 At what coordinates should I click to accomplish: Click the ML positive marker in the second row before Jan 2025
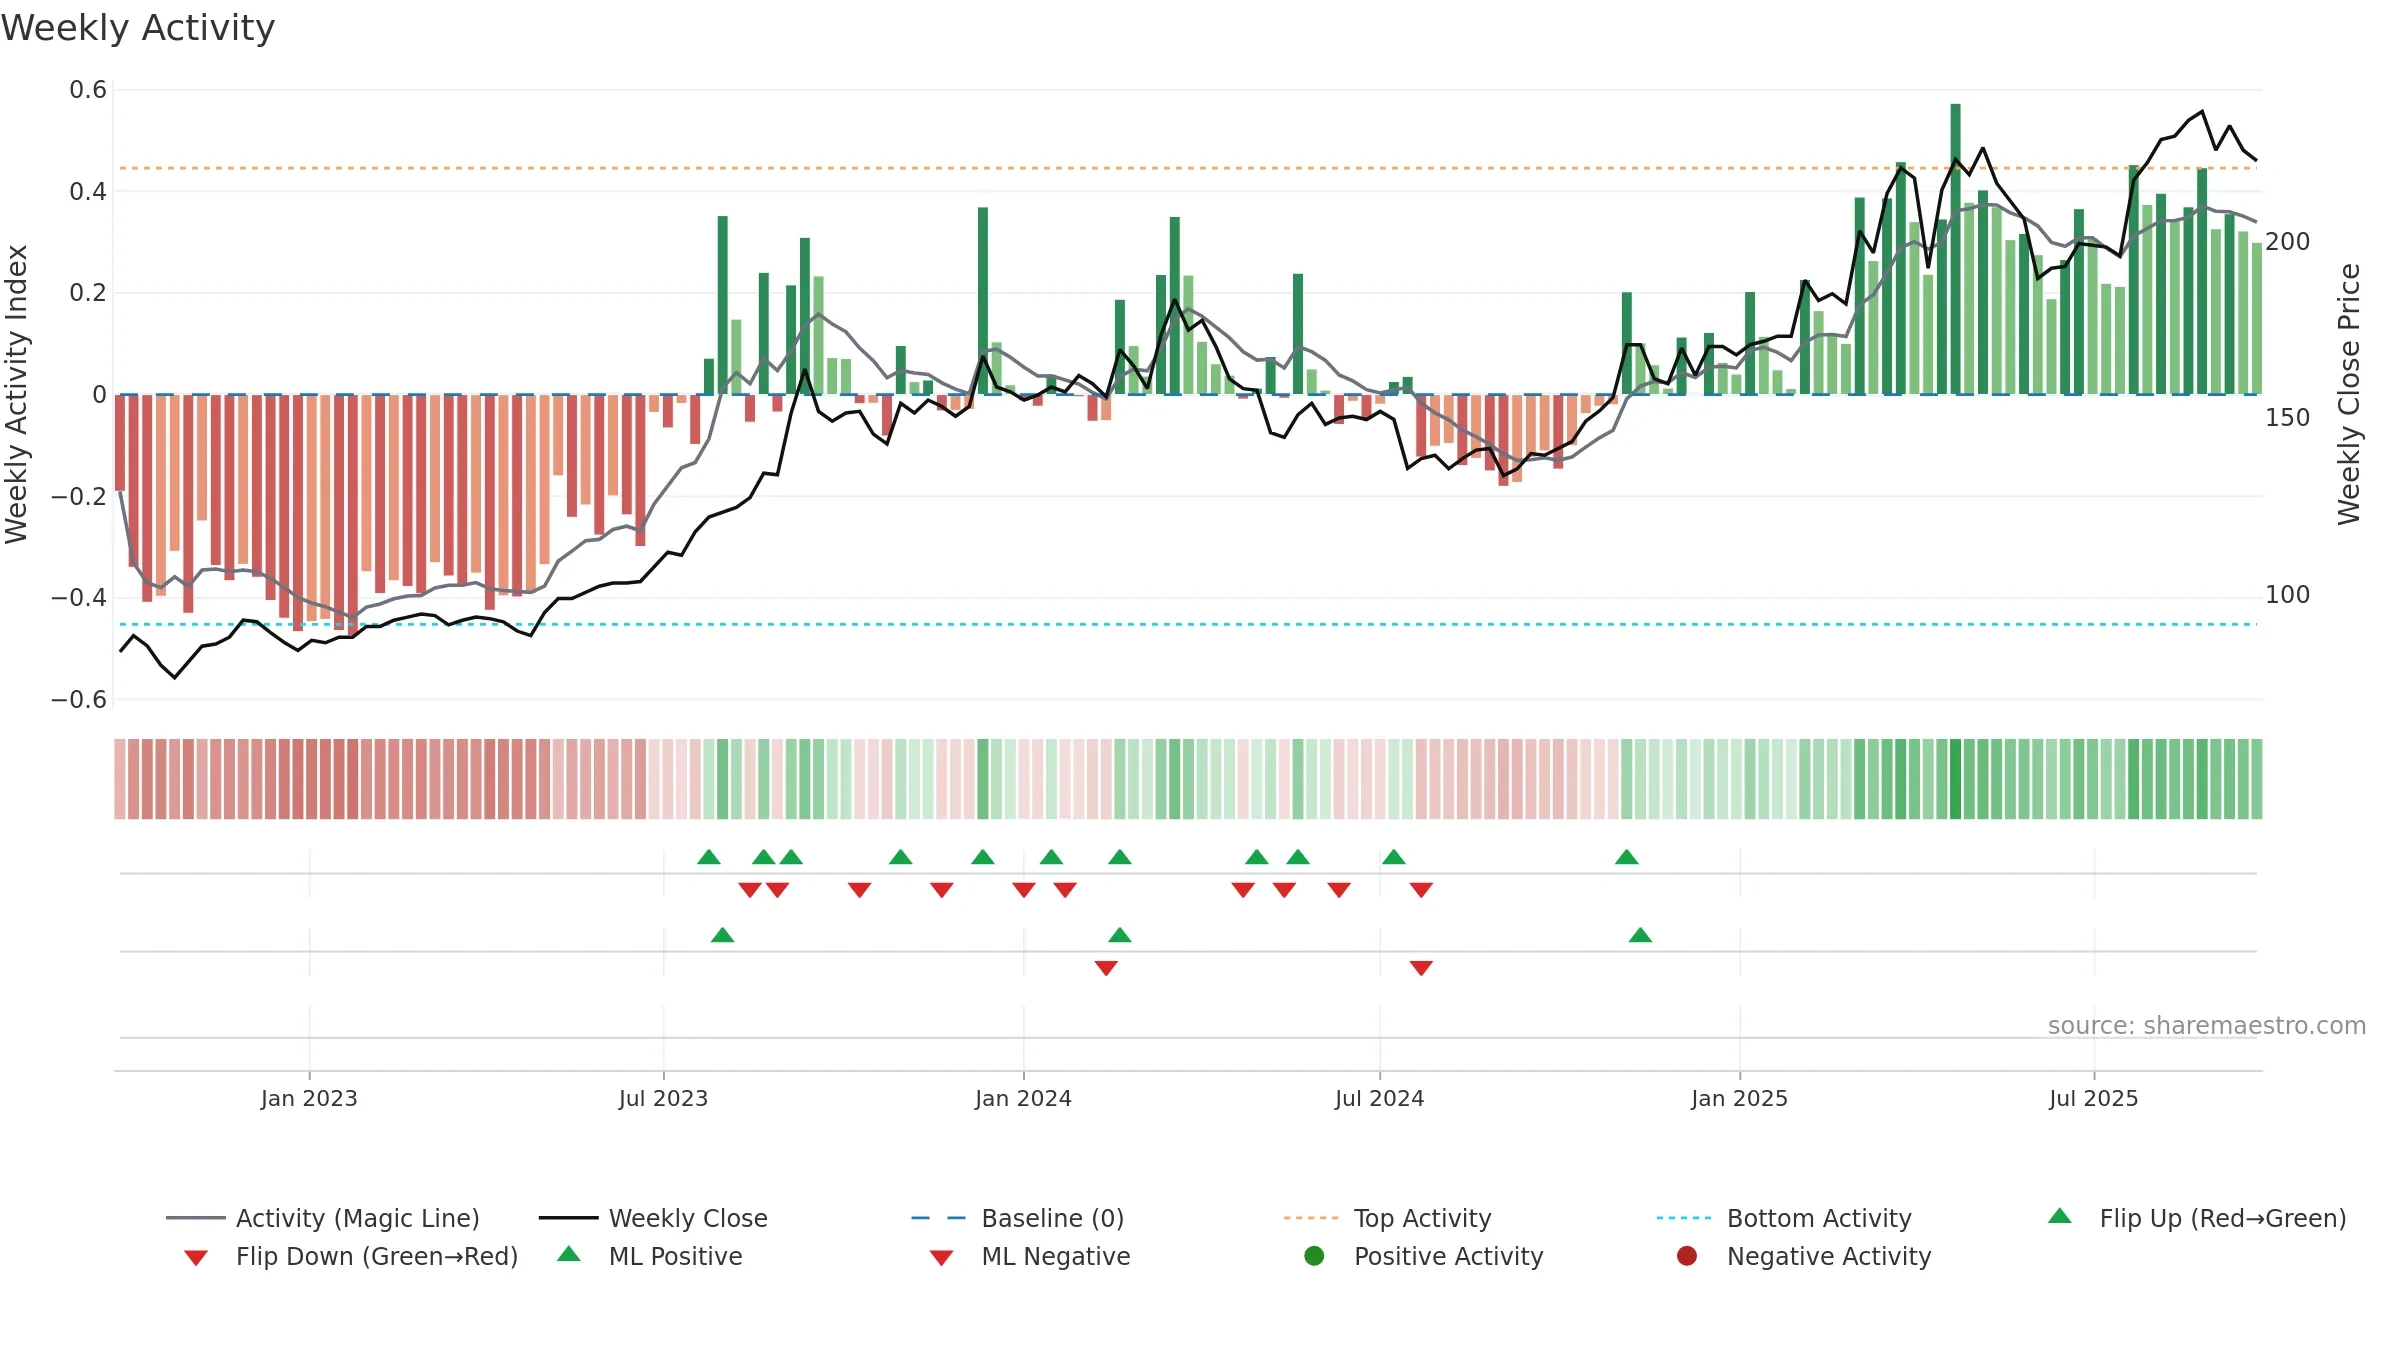1640,935
